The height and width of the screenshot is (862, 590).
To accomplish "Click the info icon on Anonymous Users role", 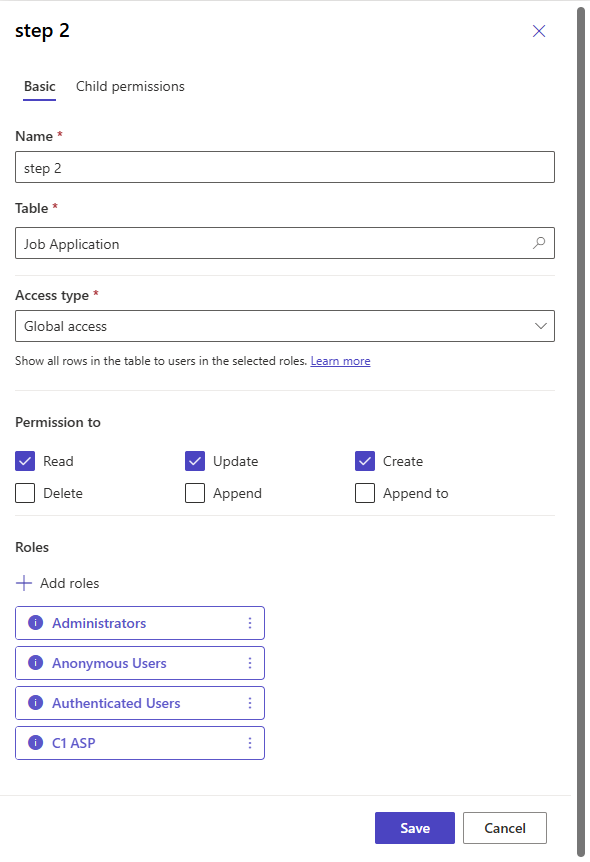I will (x=33, y=662).
